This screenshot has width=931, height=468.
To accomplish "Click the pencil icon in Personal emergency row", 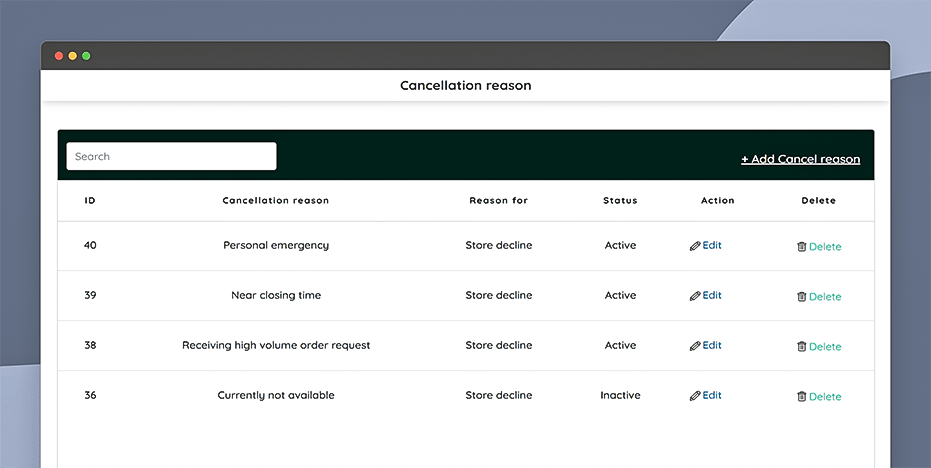I will [695, 246].
